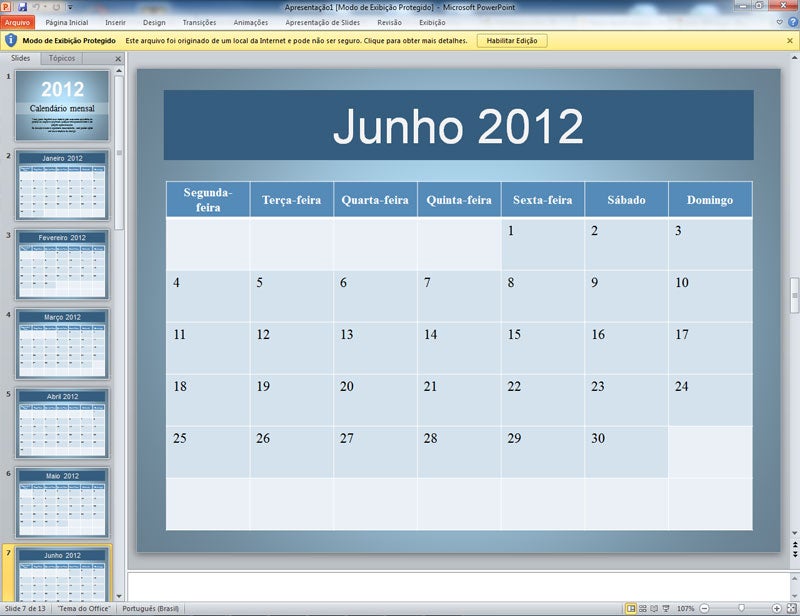Screen dimensions: 800x616
Task: Click the Junho 2012 slide title
Action: click(458, 126)
